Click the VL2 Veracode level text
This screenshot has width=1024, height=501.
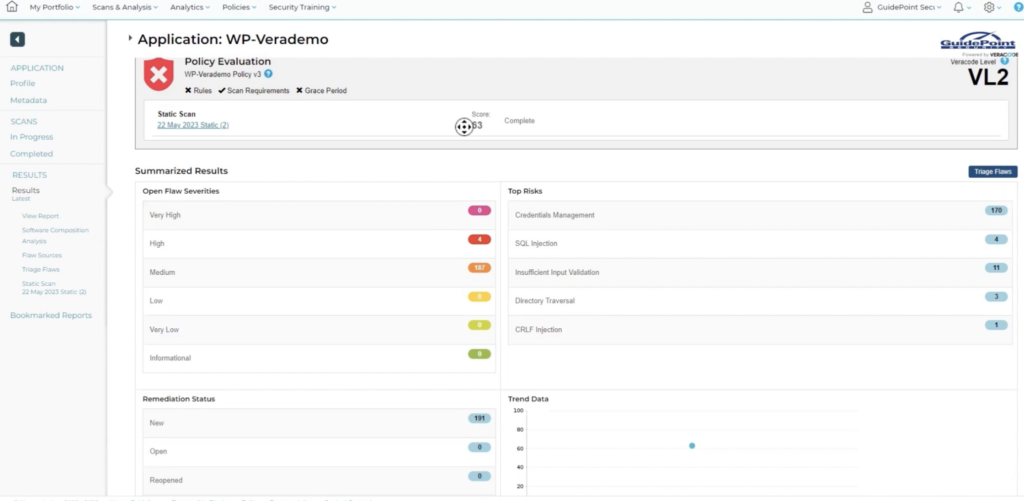[987, 78]
